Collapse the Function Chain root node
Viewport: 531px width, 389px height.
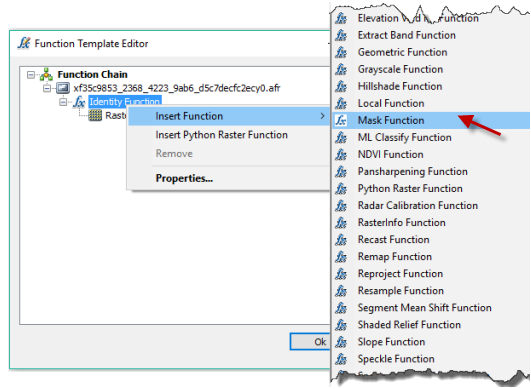(x=31, y=74)
